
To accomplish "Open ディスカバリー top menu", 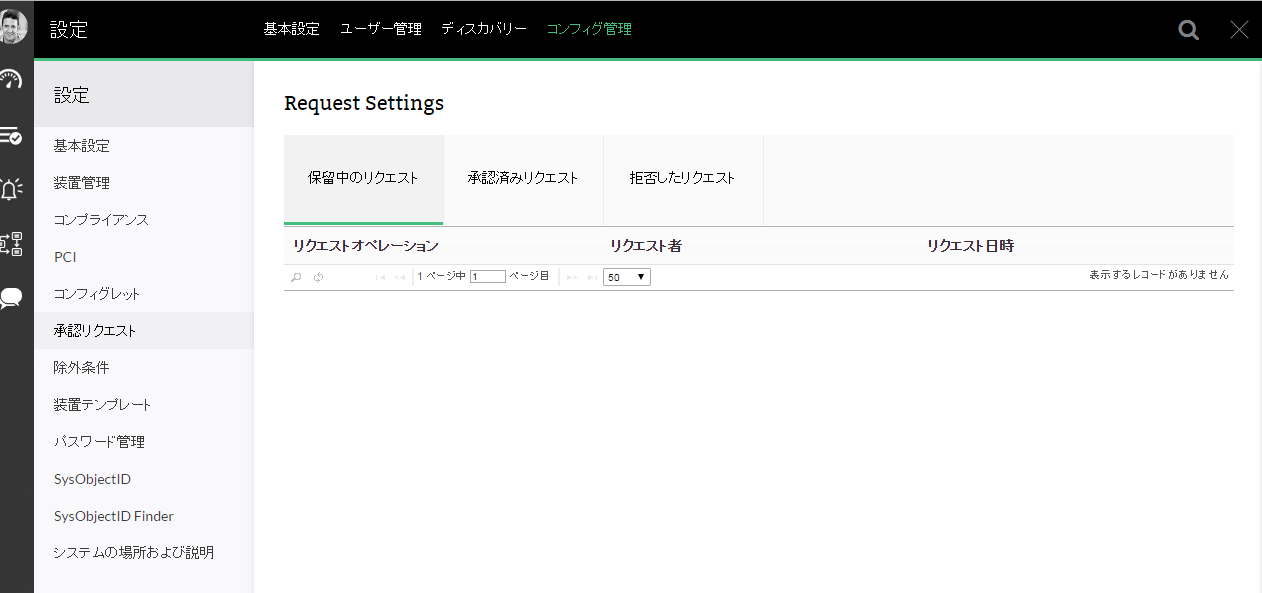I will point(484,29).
